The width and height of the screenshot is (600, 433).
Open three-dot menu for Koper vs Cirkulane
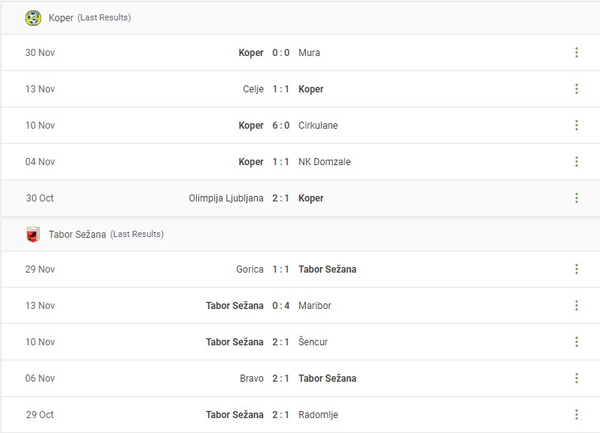click(576, 125)
